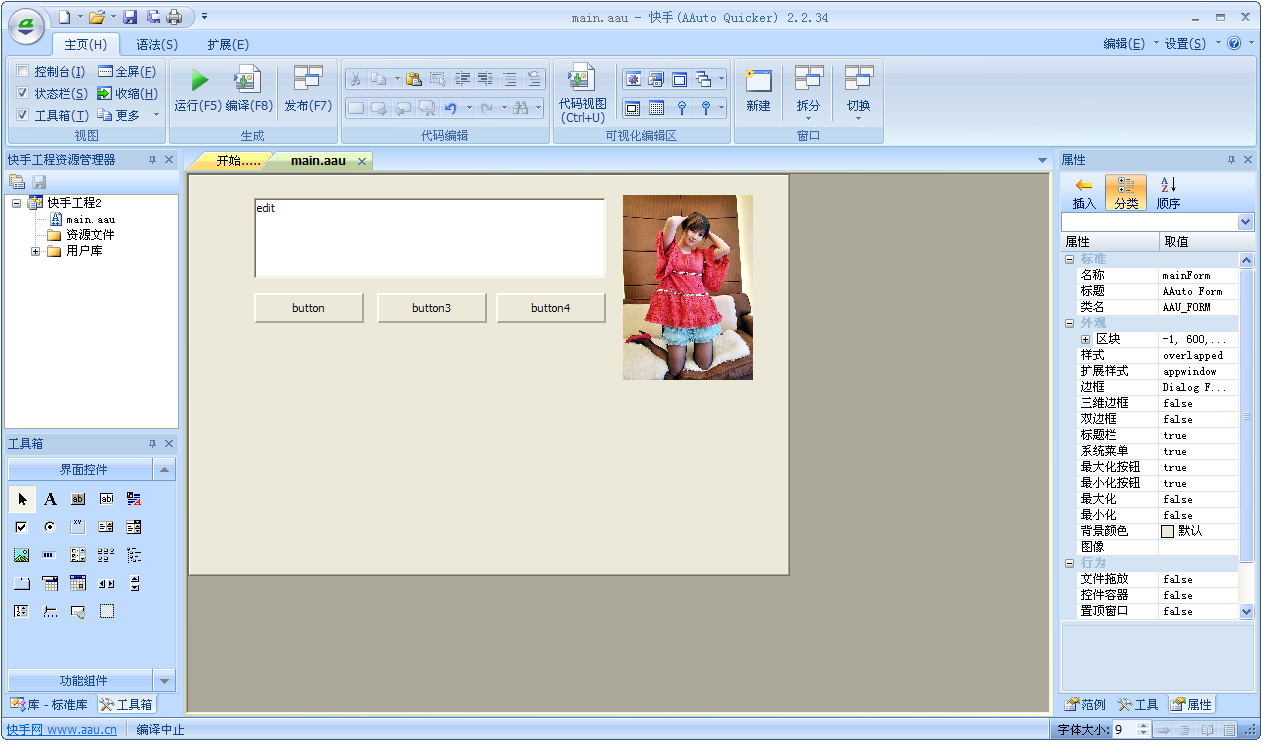Click the AAuto application orb button
Image resolution: width=1262 pixels, height=744 pixels.
click(26, 25)
